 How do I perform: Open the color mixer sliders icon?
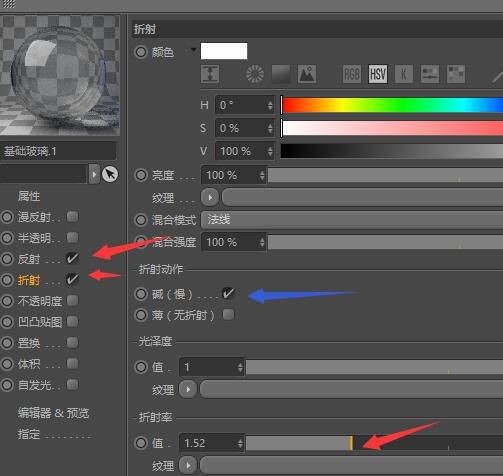(430, 74)
